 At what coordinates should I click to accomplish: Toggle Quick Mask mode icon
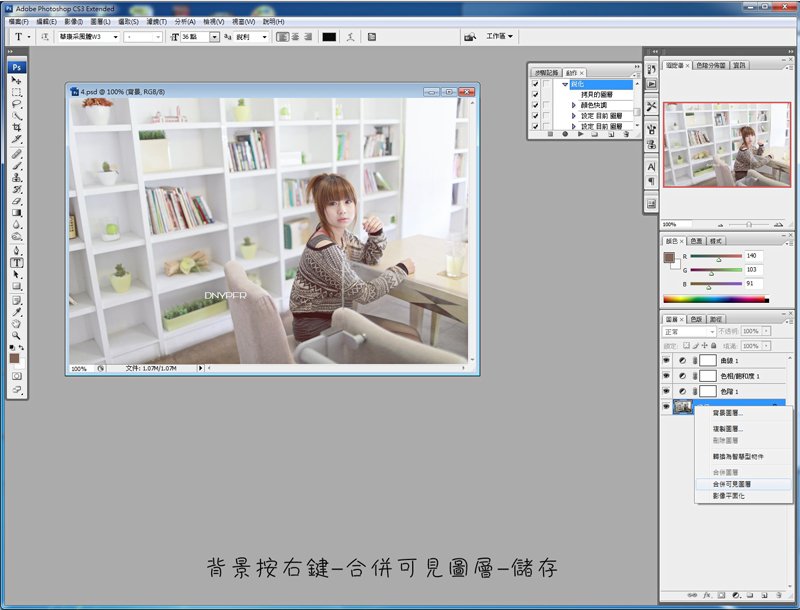[16, 376]
